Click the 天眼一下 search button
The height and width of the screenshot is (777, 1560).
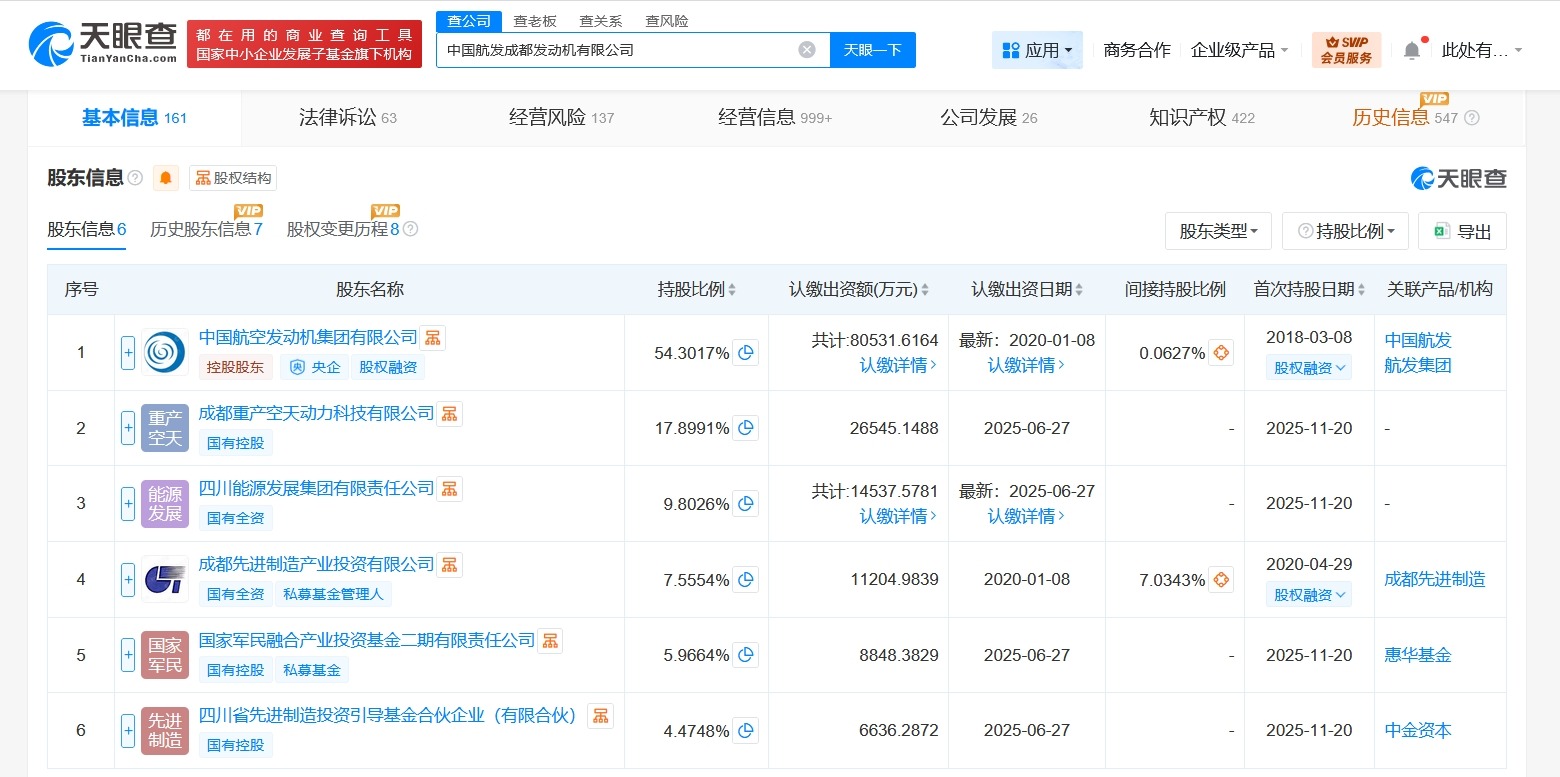click(x=872, y=48)
